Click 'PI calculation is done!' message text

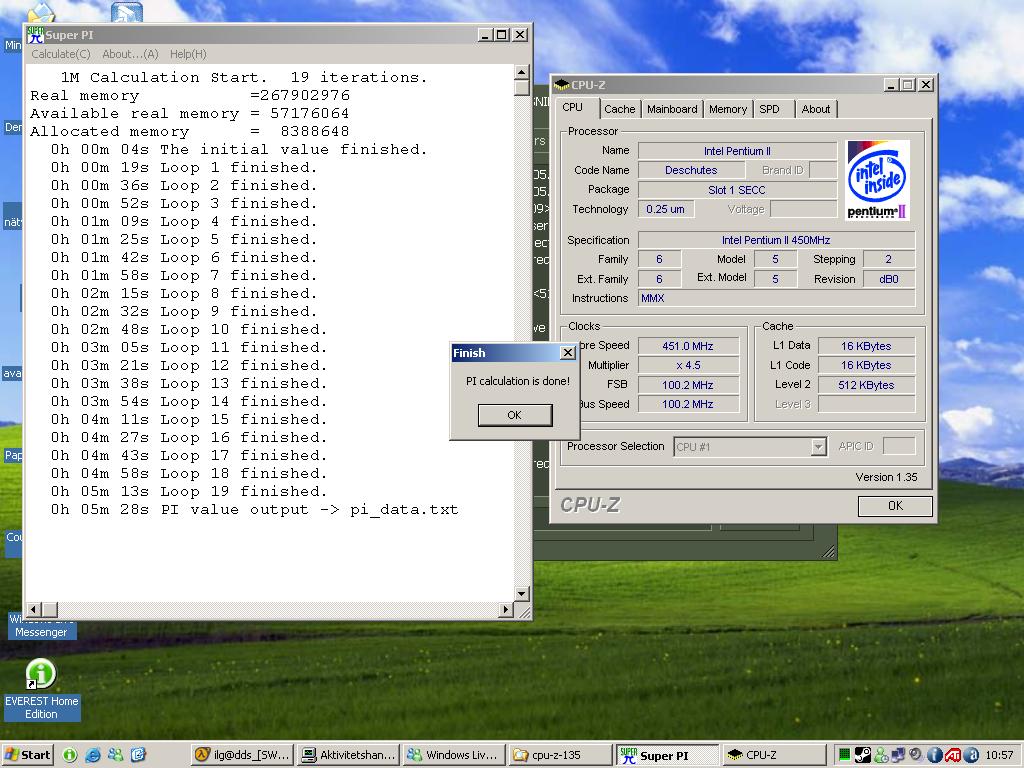pos(517,381)
